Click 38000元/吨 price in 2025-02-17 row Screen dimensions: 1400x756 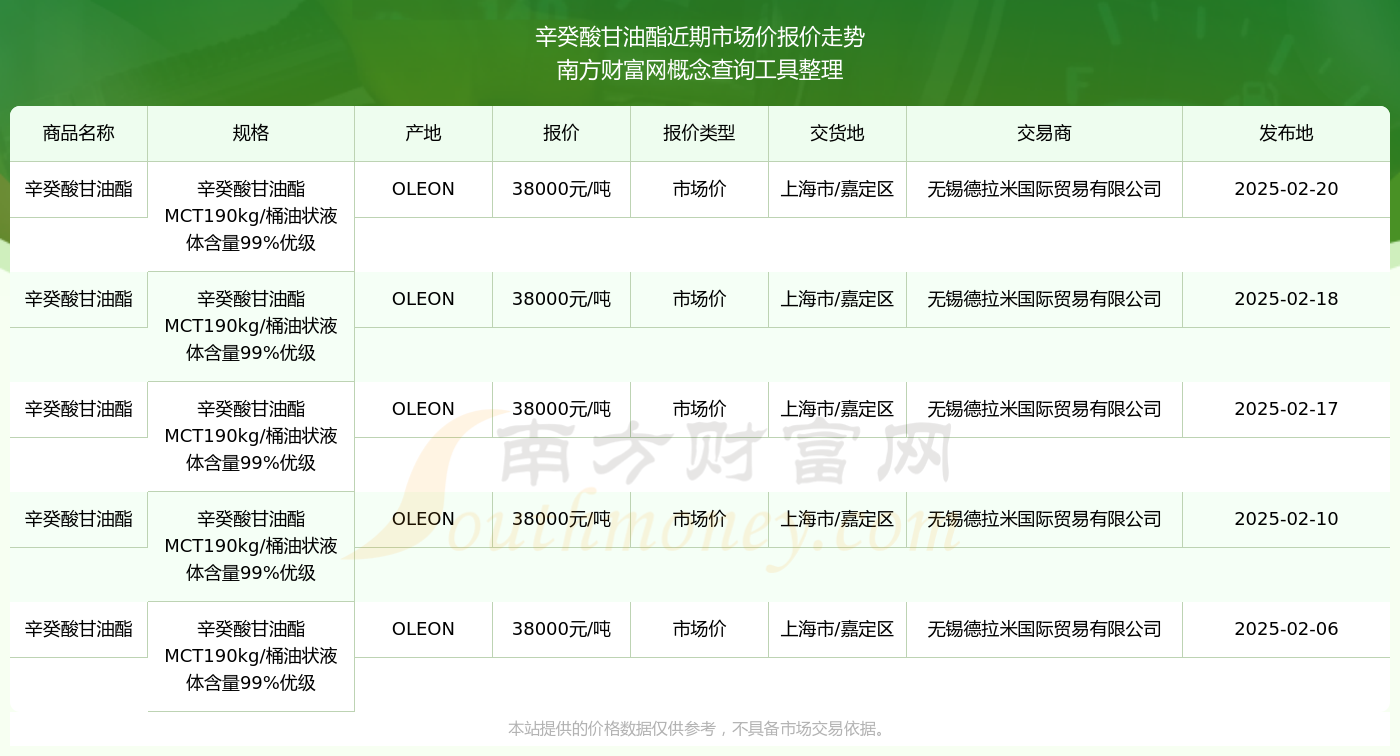(561, 409)
